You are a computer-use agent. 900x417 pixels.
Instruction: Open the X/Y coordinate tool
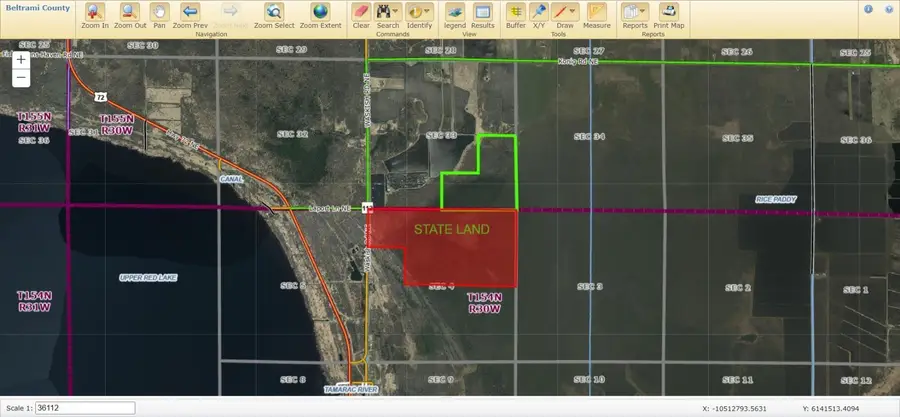[539, 14]
